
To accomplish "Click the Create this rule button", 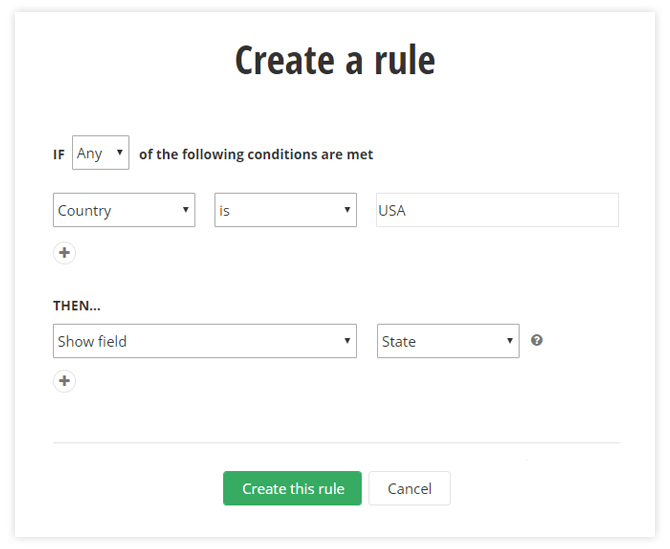I will click(292, 489).
